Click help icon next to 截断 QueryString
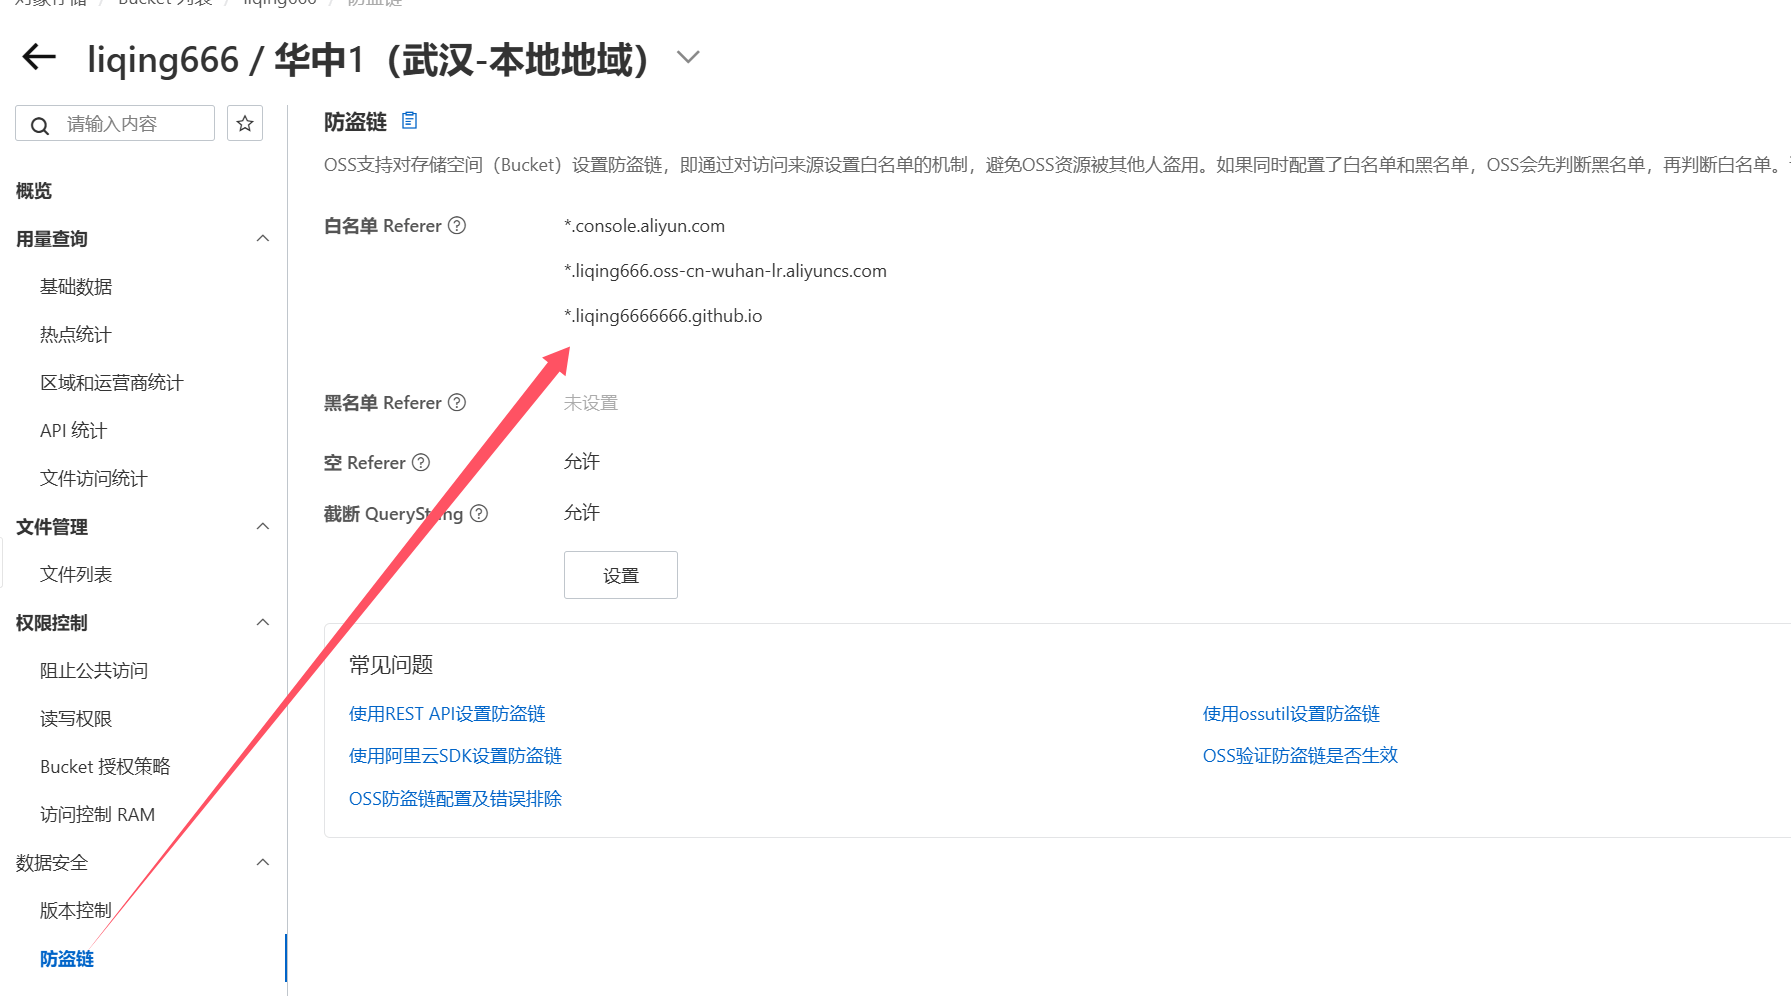The height and width of the screenshot is (996, 1791). [479, 514]
